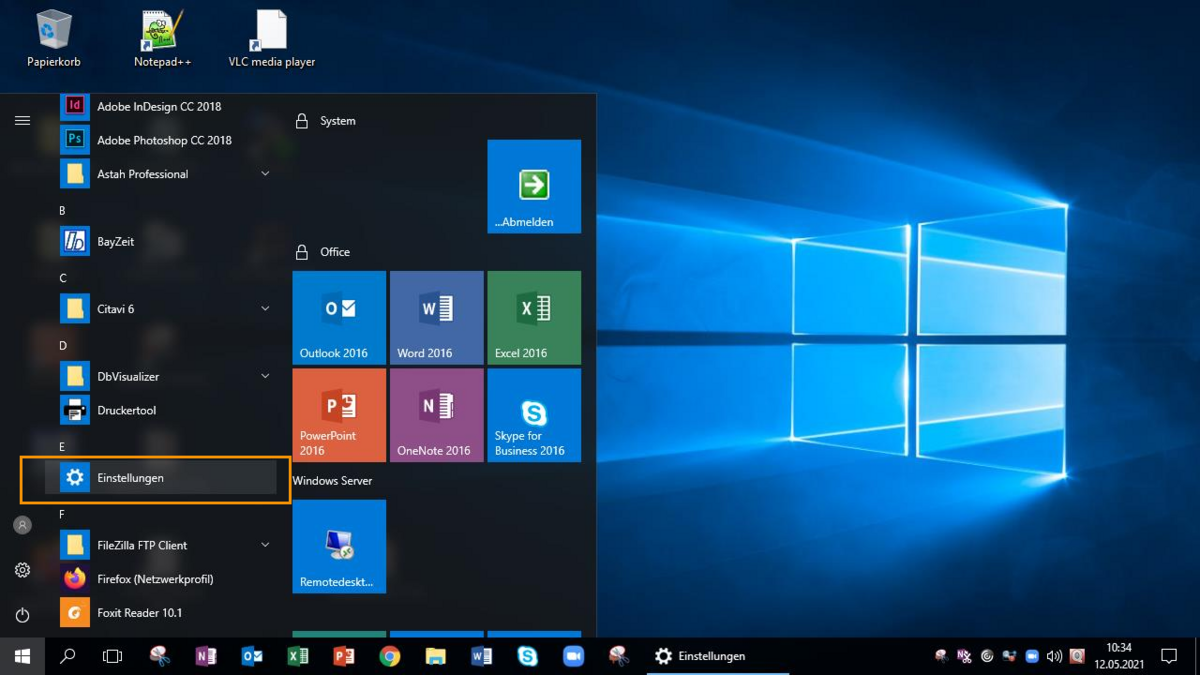Open the Remotedesktop tile
Viewport: 1200px width, 675px height.
point(339,547)
